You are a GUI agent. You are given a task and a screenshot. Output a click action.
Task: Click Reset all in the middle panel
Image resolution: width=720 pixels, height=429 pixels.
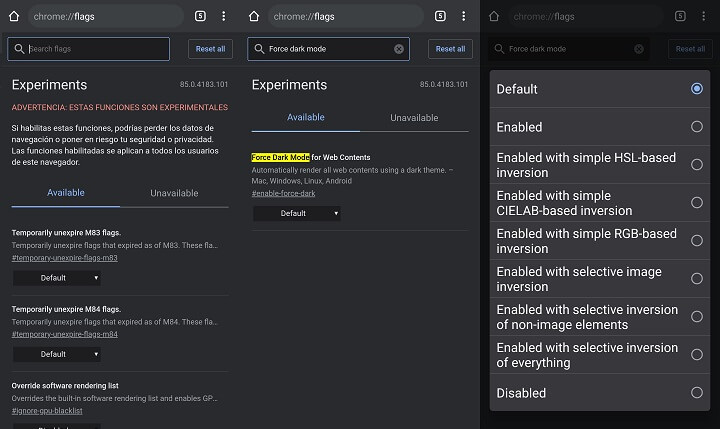coord(450,49)
